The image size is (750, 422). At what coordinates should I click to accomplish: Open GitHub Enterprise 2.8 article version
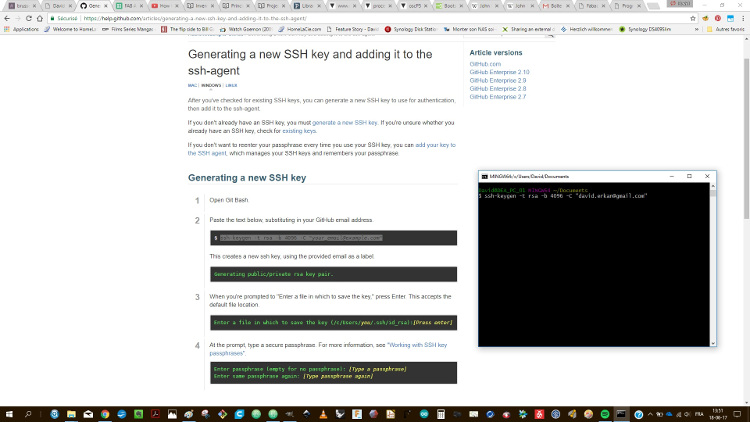coord(497,89)
